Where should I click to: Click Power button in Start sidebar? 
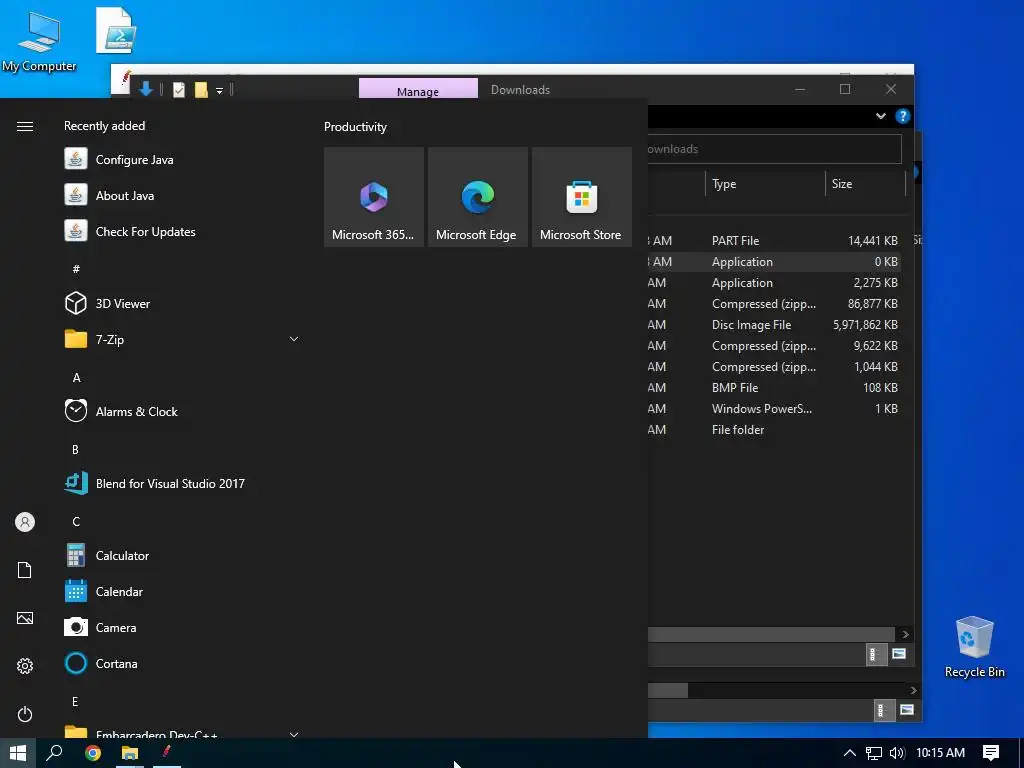(25, 714)
